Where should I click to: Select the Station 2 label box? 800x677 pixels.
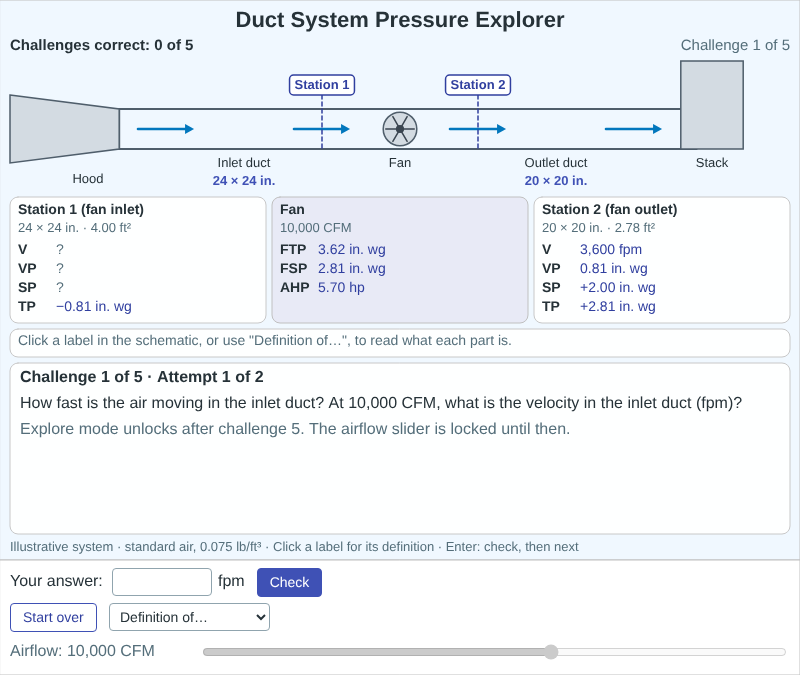click(x=478, y=85)
